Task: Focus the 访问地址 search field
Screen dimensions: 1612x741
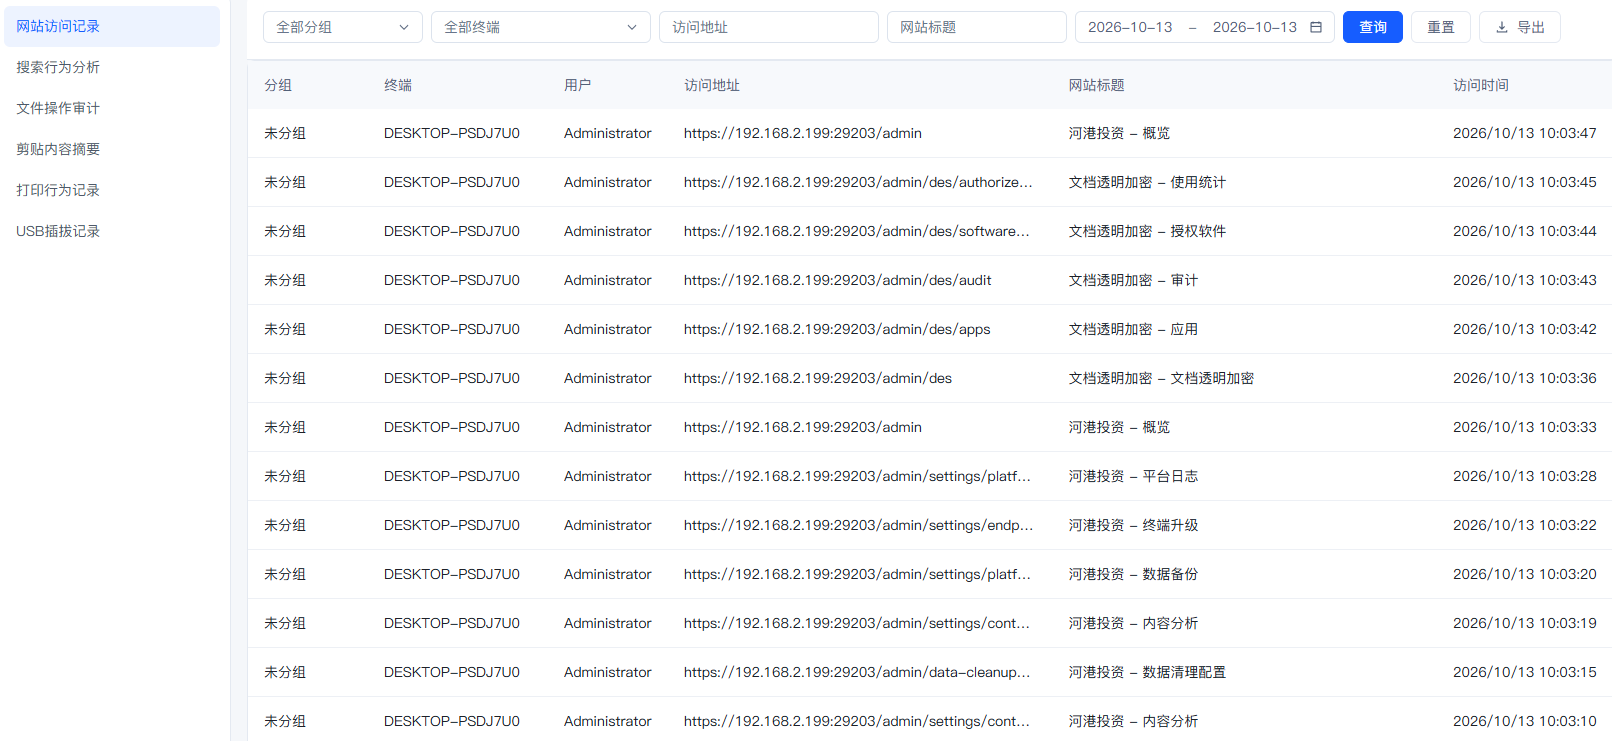Action: [x=769, y=27]
